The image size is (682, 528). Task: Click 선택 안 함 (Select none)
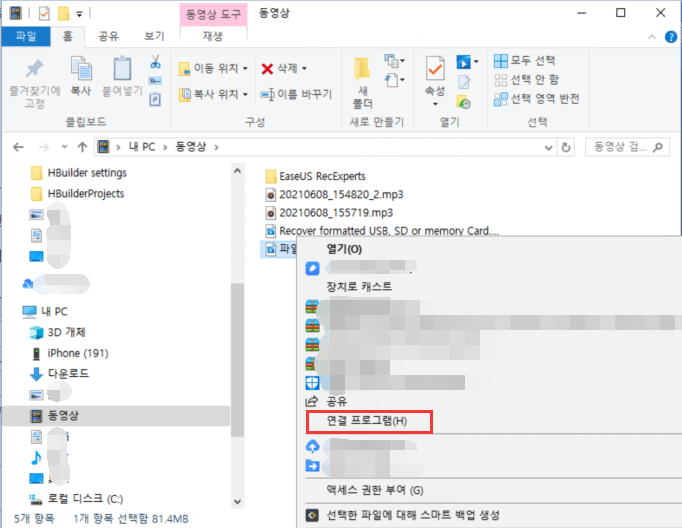pos(526,80)
